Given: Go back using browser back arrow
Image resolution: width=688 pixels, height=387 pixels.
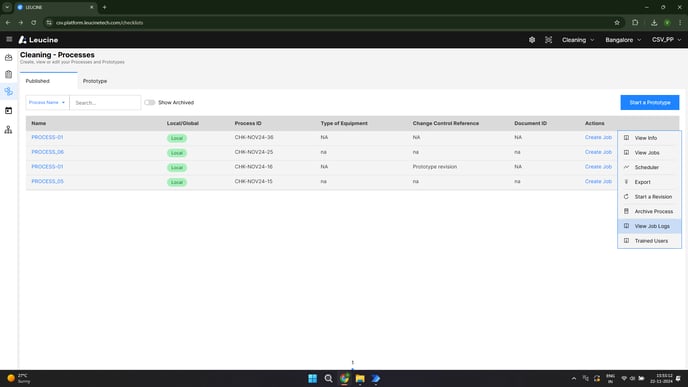Looking at the screenshot, I should [8, 22].
